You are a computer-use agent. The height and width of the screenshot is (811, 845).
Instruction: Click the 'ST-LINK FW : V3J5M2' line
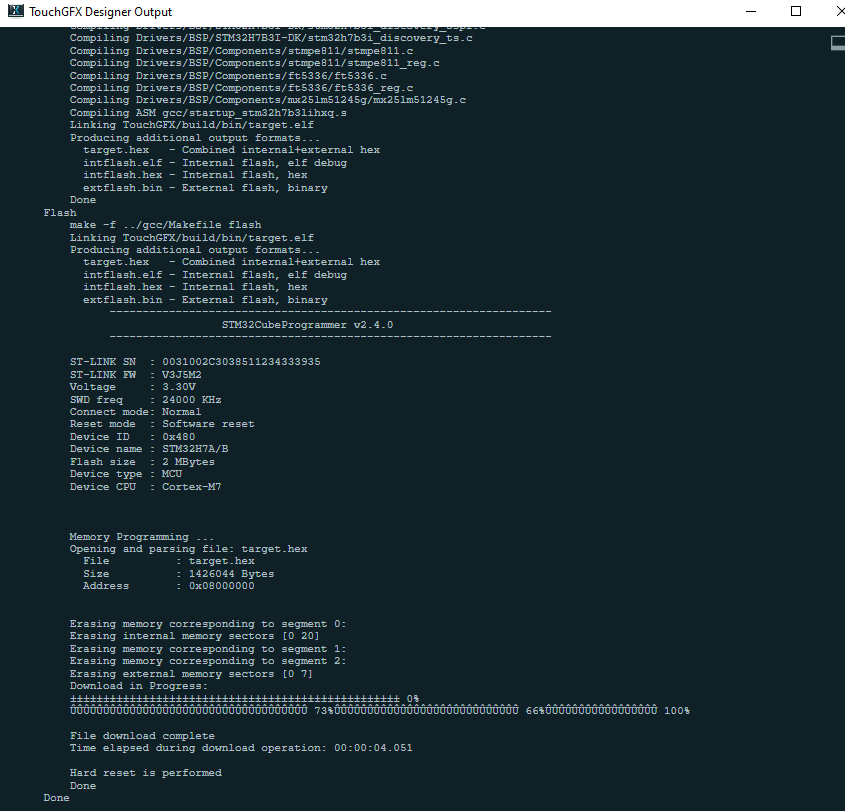pyautogui.click(x=135, y=375)
